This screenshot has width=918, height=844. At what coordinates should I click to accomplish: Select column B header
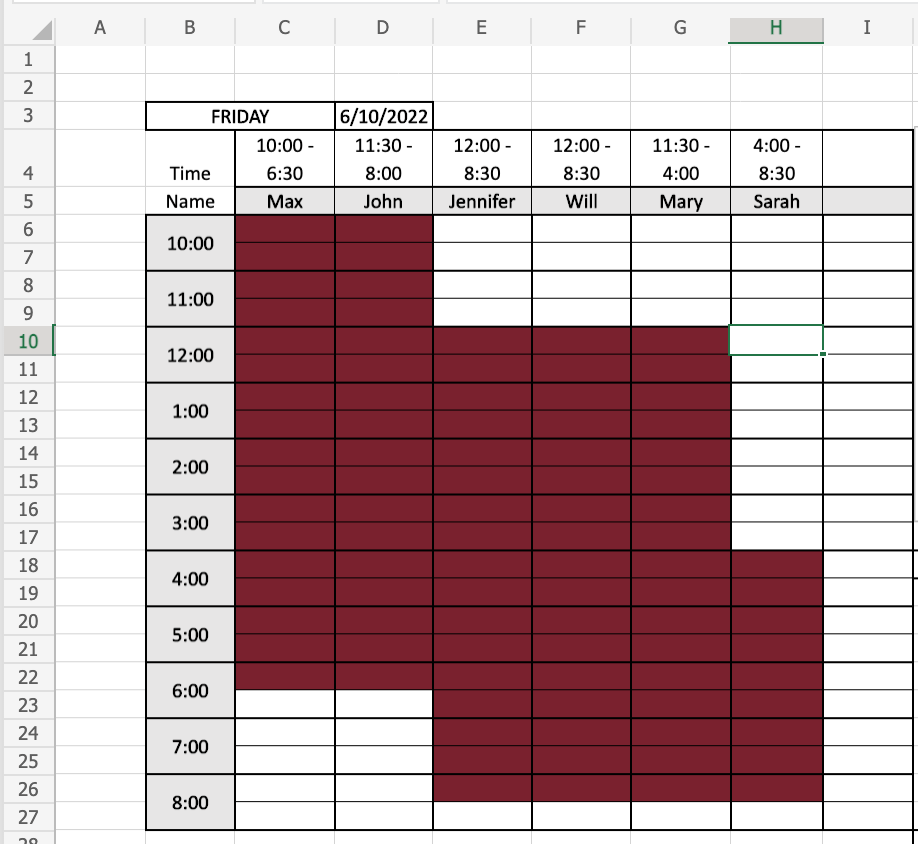190,28
